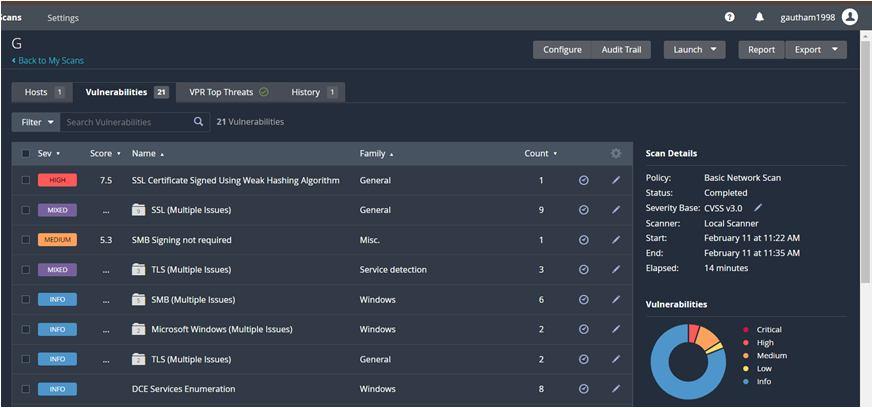Switch to the Hosts tab
Viewport: 872px width, 408px height.
[x=42, y=92]
